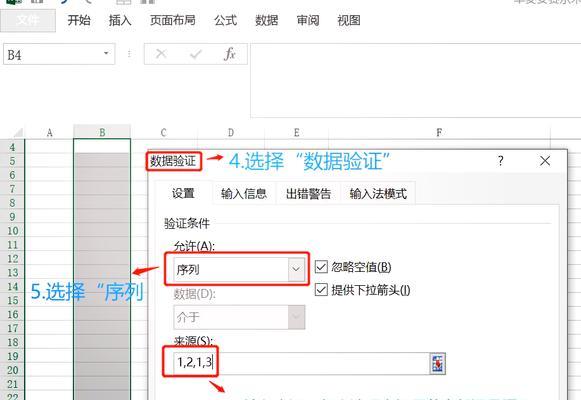The width and height of the screenshot is (581, 400).
Task: Click cell B4
Action: click(x=102, y=146)
